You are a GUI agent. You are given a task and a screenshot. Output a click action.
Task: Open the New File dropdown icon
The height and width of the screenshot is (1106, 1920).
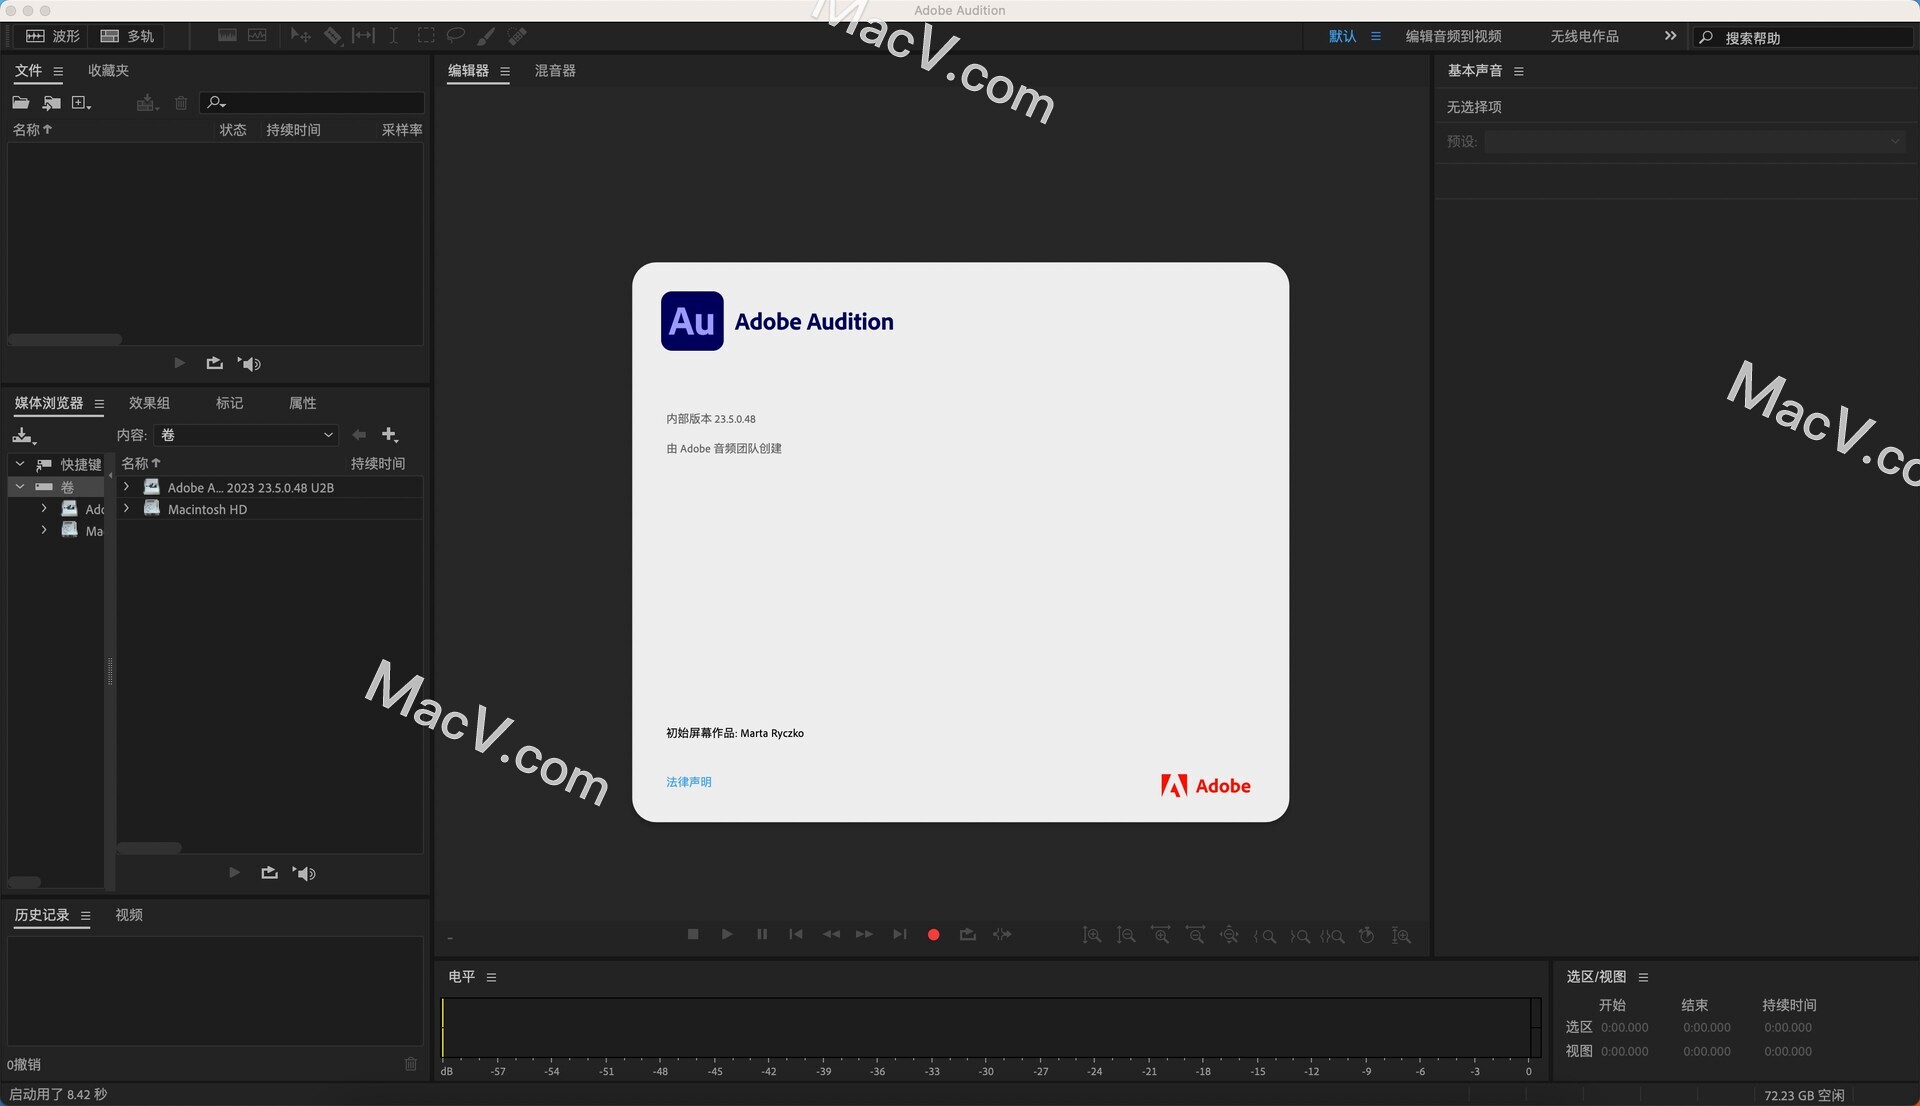81,103
